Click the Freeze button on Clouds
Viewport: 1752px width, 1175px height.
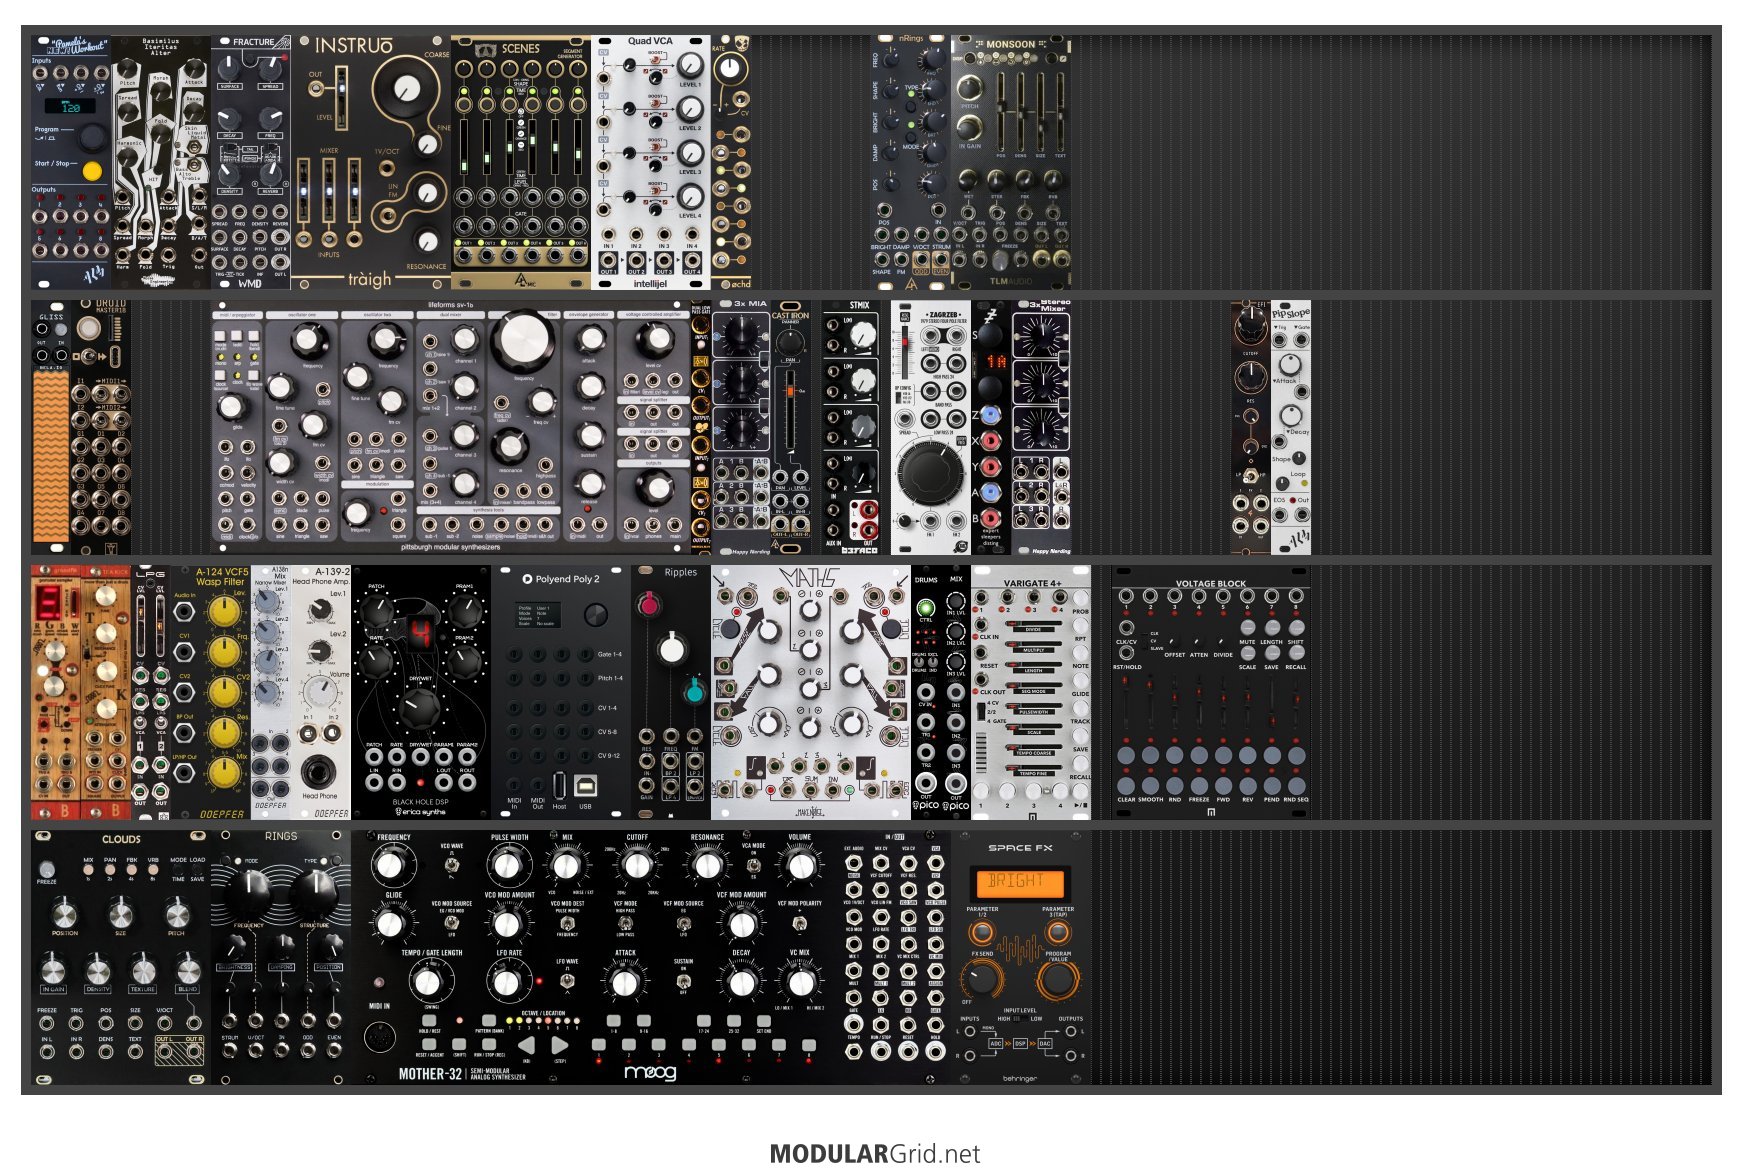point(46,870)
